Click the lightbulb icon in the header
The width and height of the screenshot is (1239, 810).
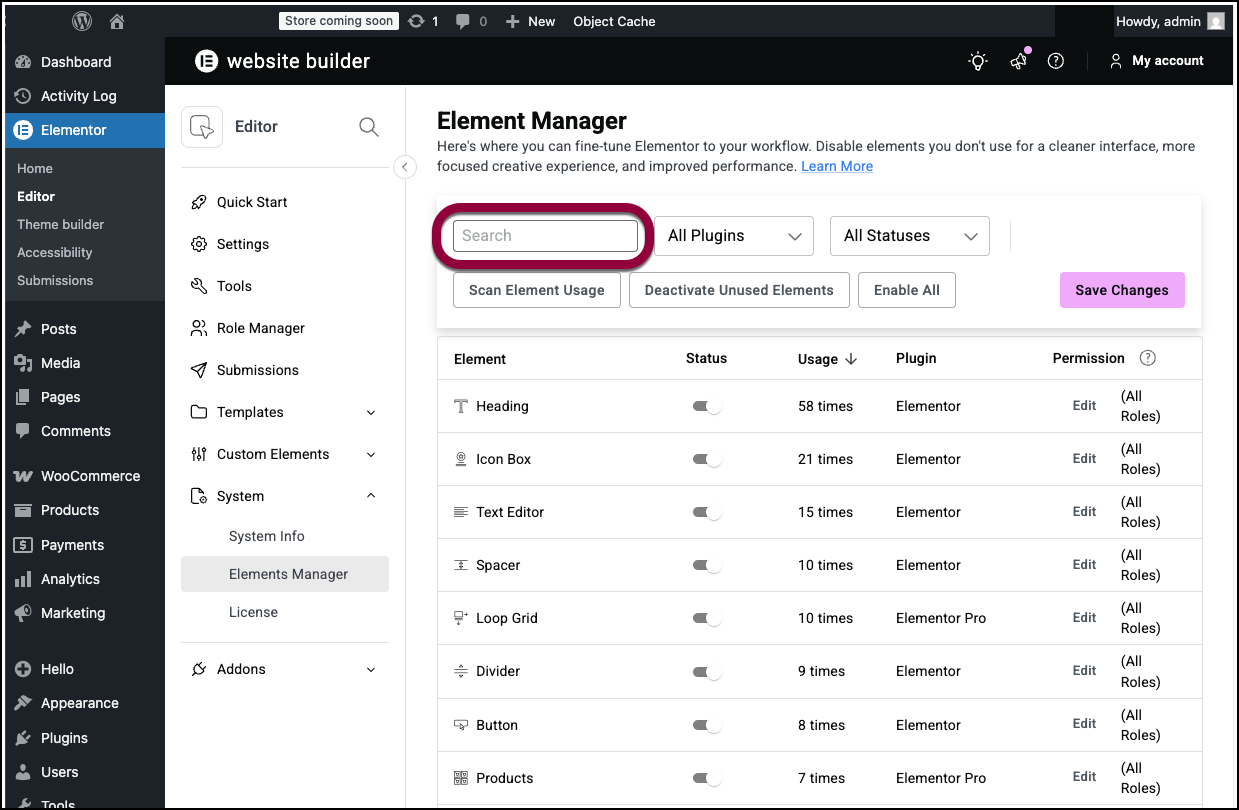click(978, 61)
